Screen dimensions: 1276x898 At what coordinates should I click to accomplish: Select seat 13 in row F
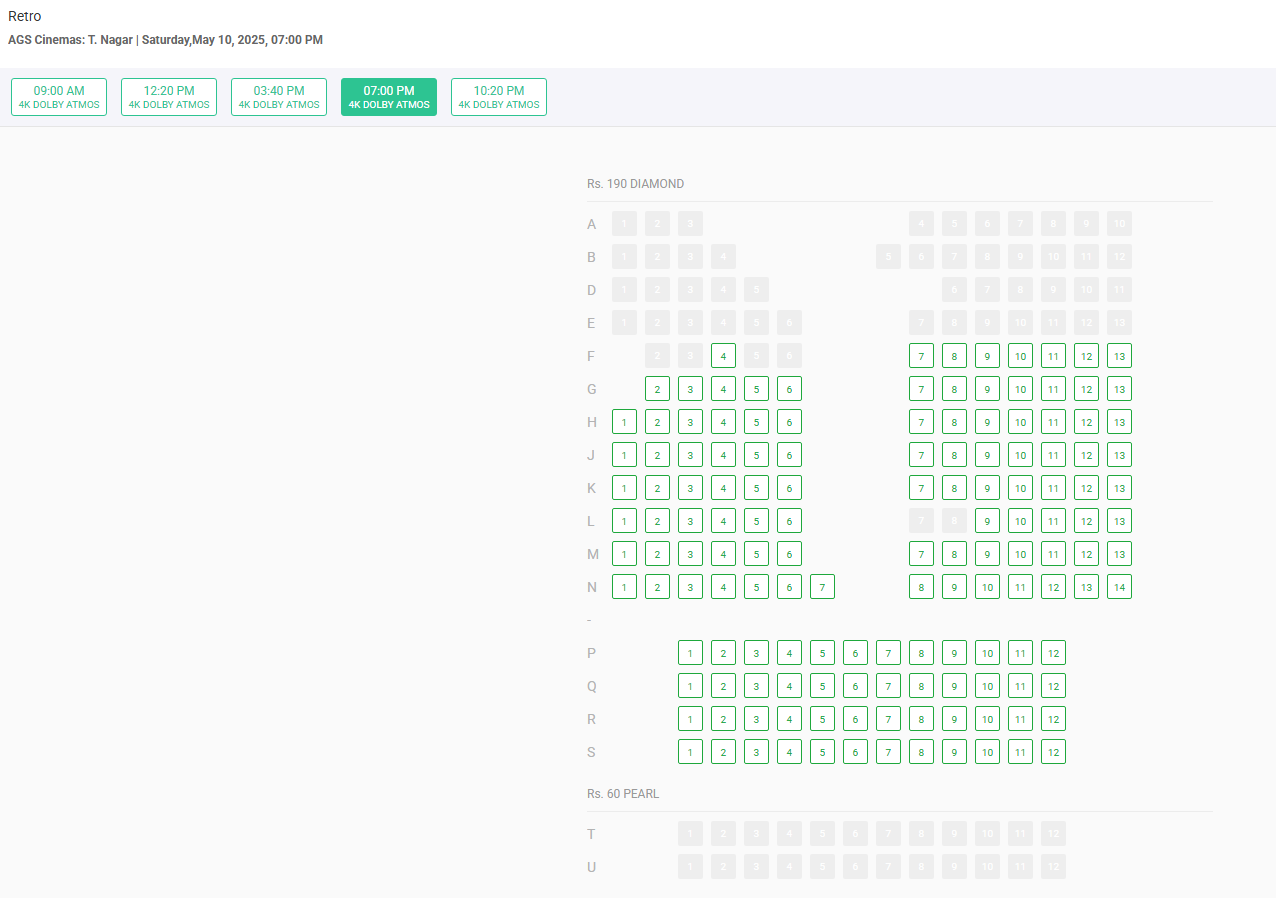pyautogui.click(x=1119, y=356)
